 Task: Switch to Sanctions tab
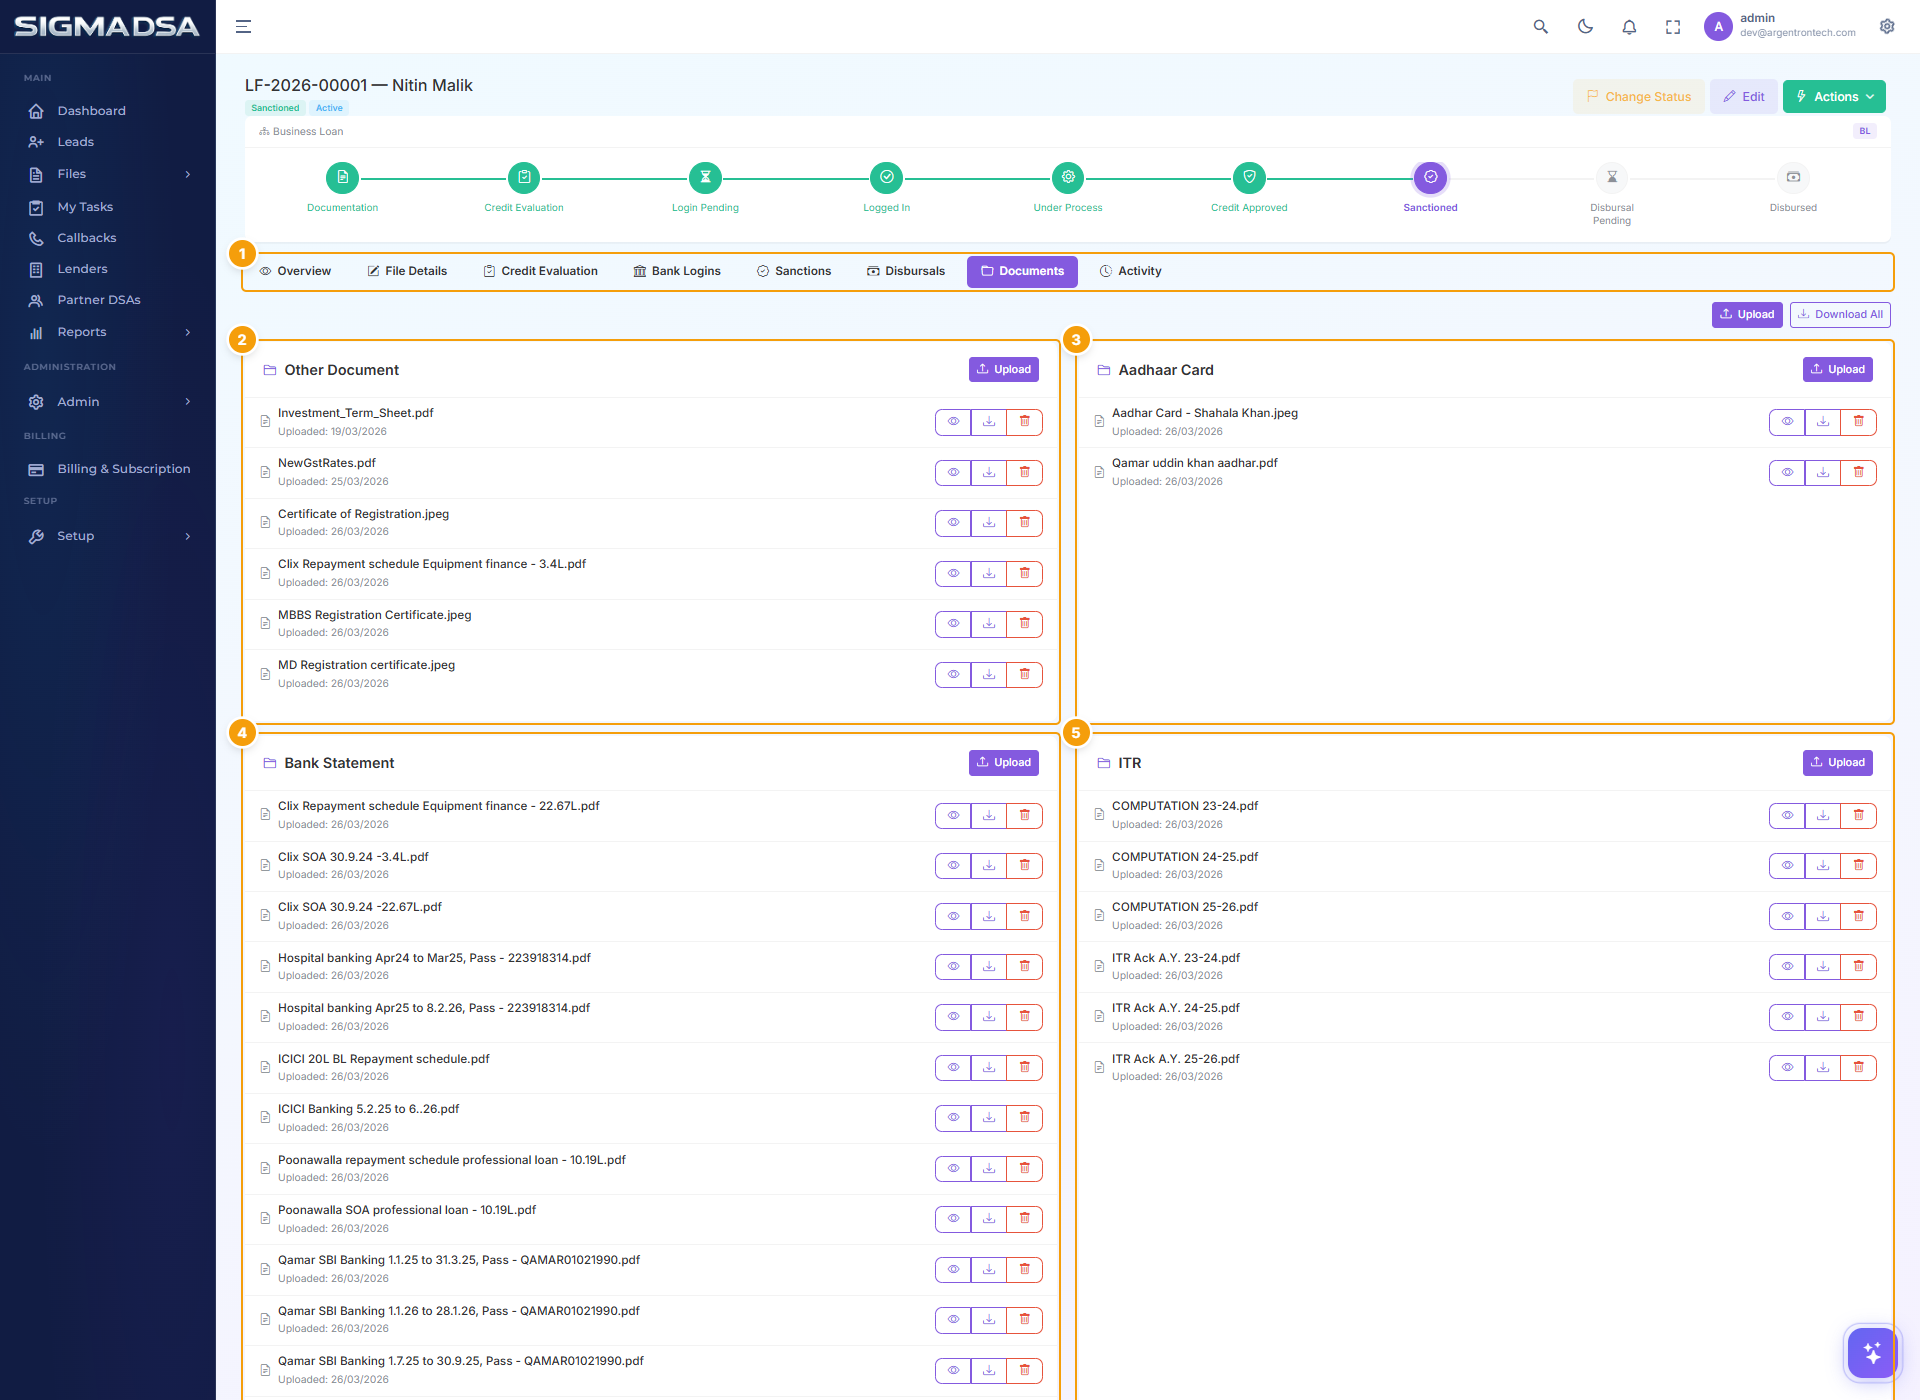[794, 271]
